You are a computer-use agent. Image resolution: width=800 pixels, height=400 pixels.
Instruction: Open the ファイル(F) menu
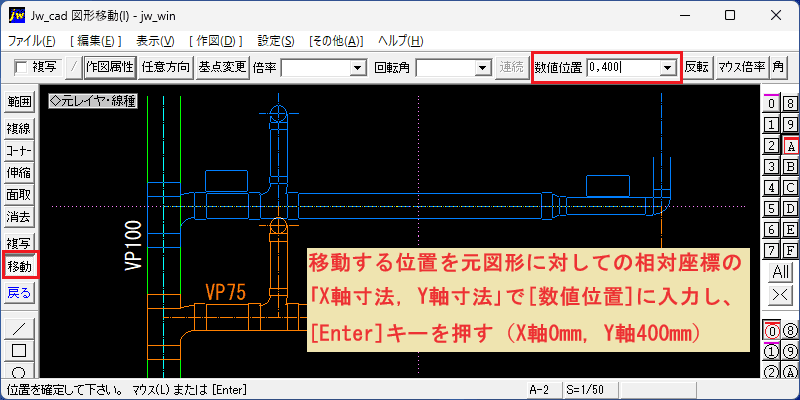[32, 41]
